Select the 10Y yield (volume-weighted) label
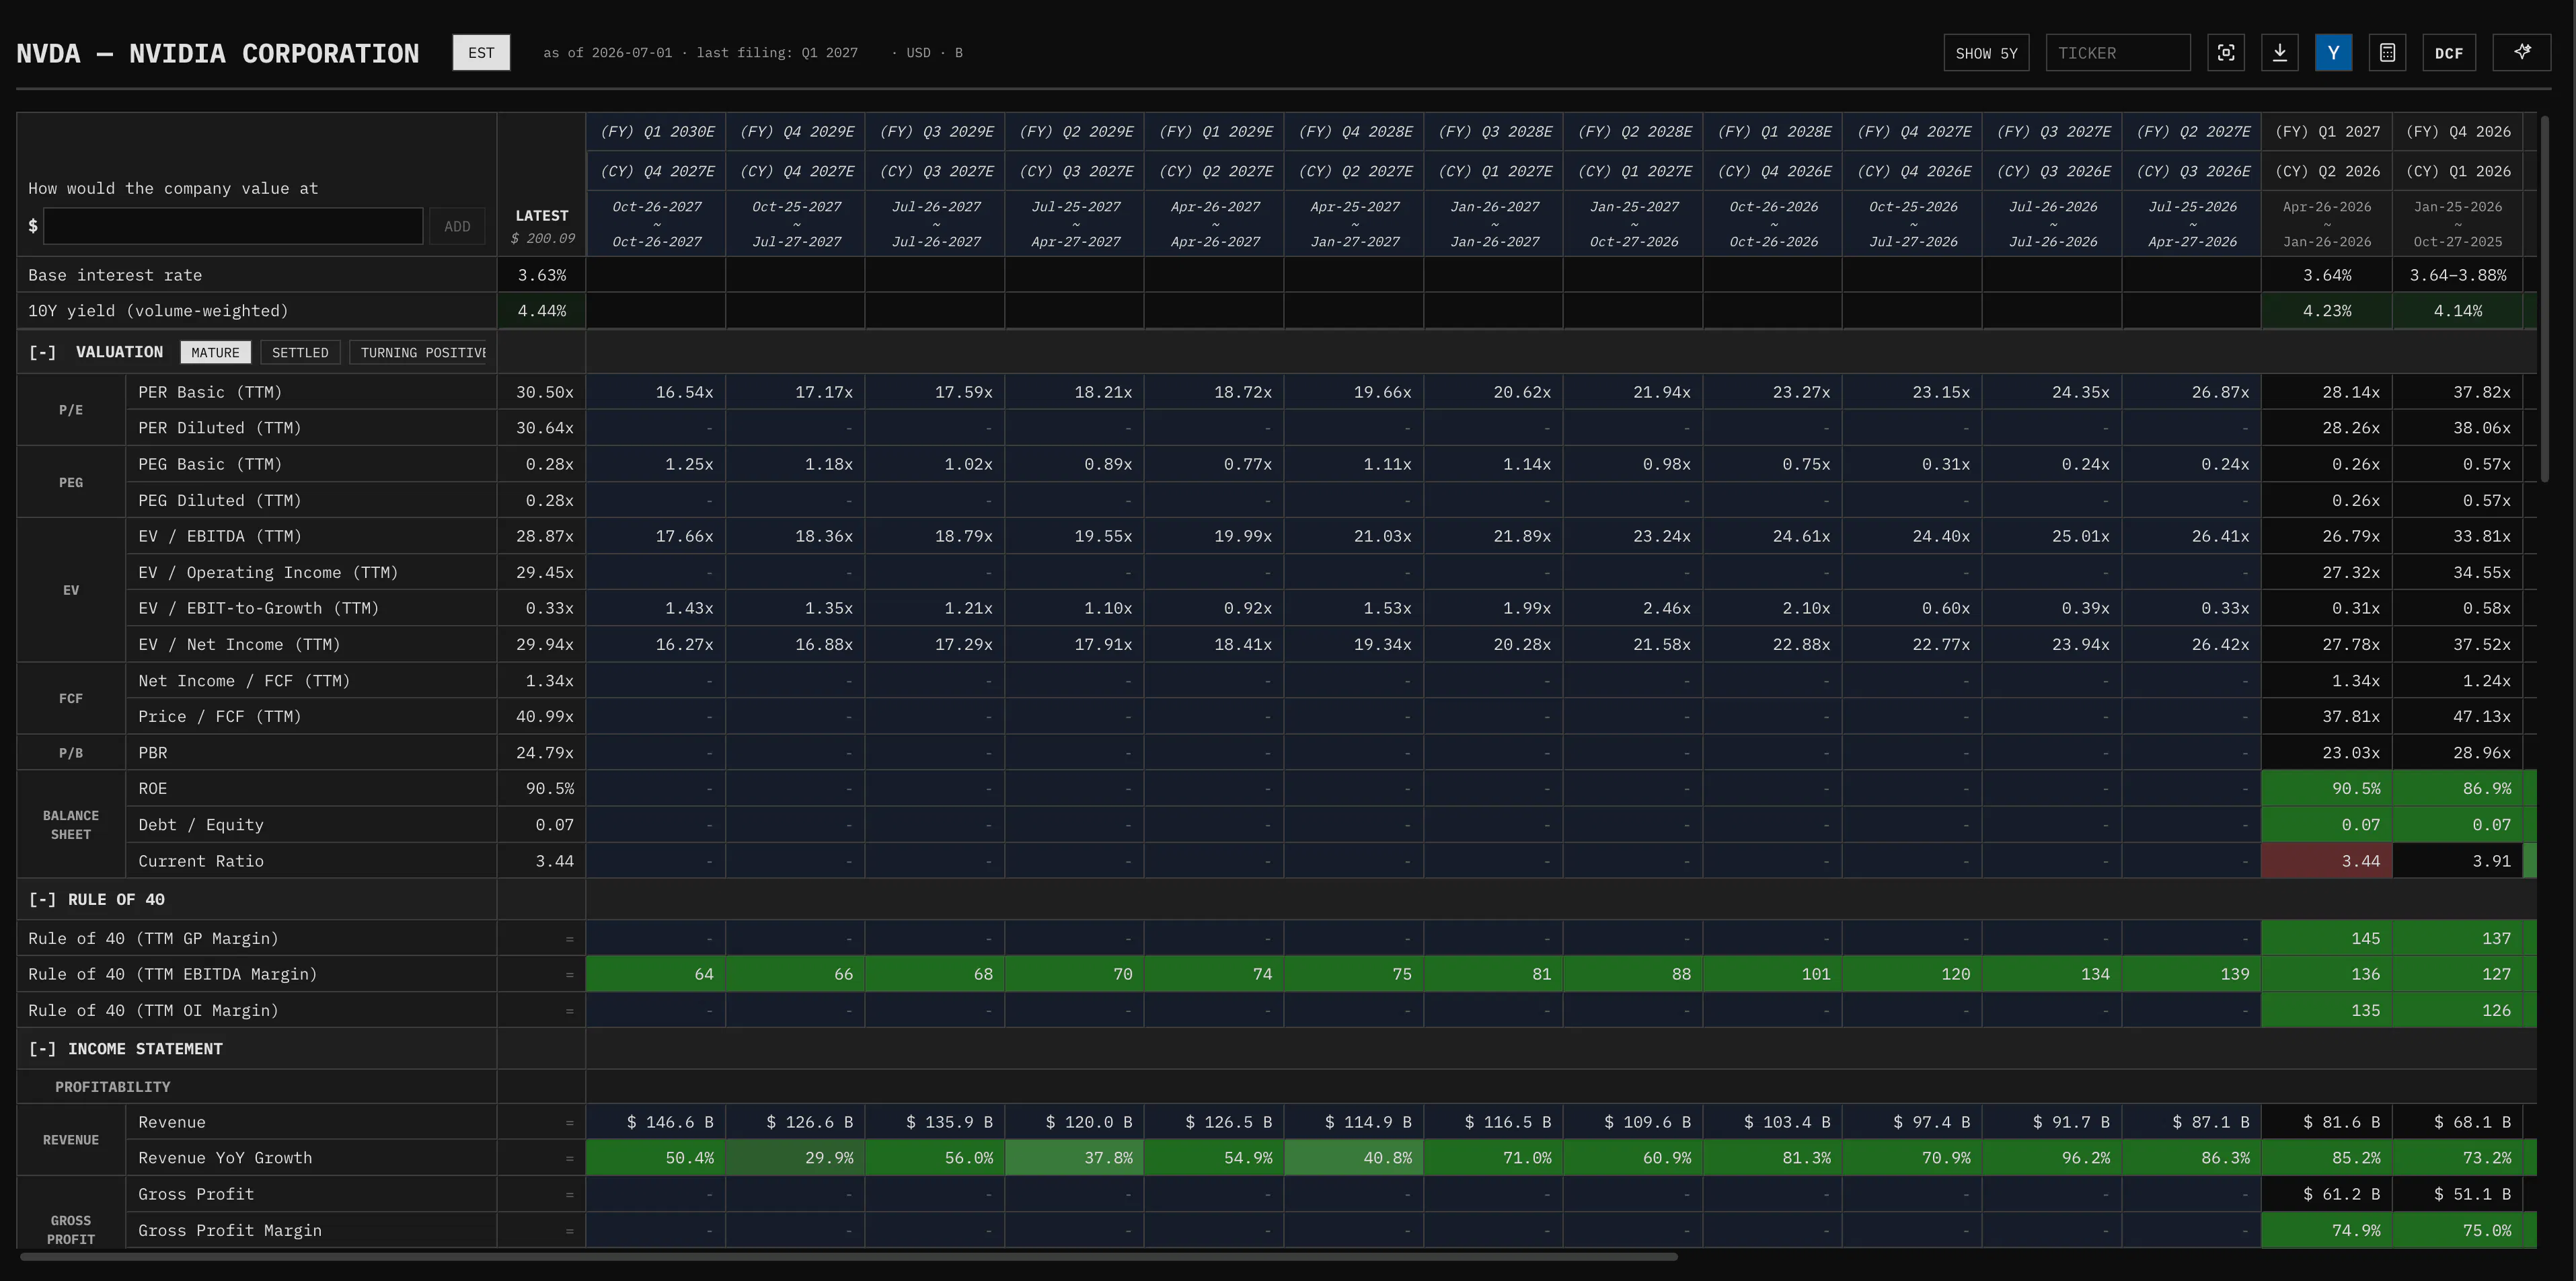The height and width of the screenshot is (1281, 2576). 158,311
